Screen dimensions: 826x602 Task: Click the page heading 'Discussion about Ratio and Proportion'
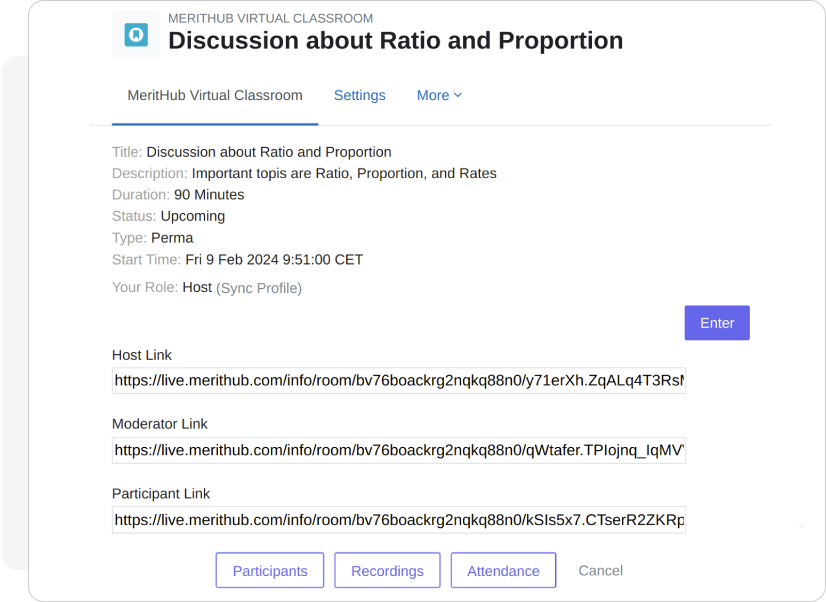coord(396,41)
